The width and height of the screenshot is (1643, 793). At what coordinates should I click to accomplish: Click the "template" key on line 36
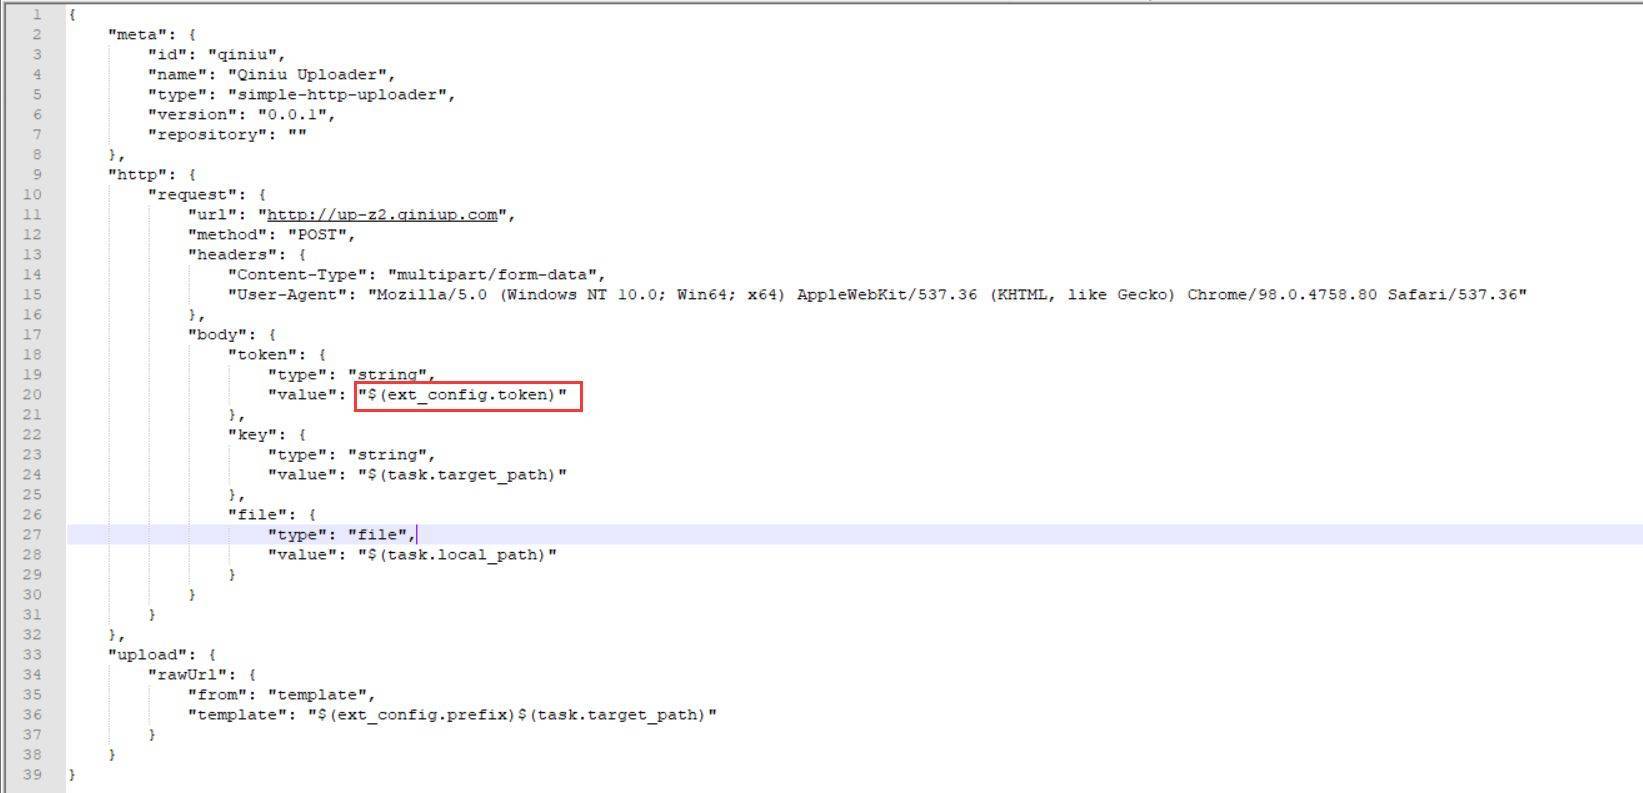point(237,715)
